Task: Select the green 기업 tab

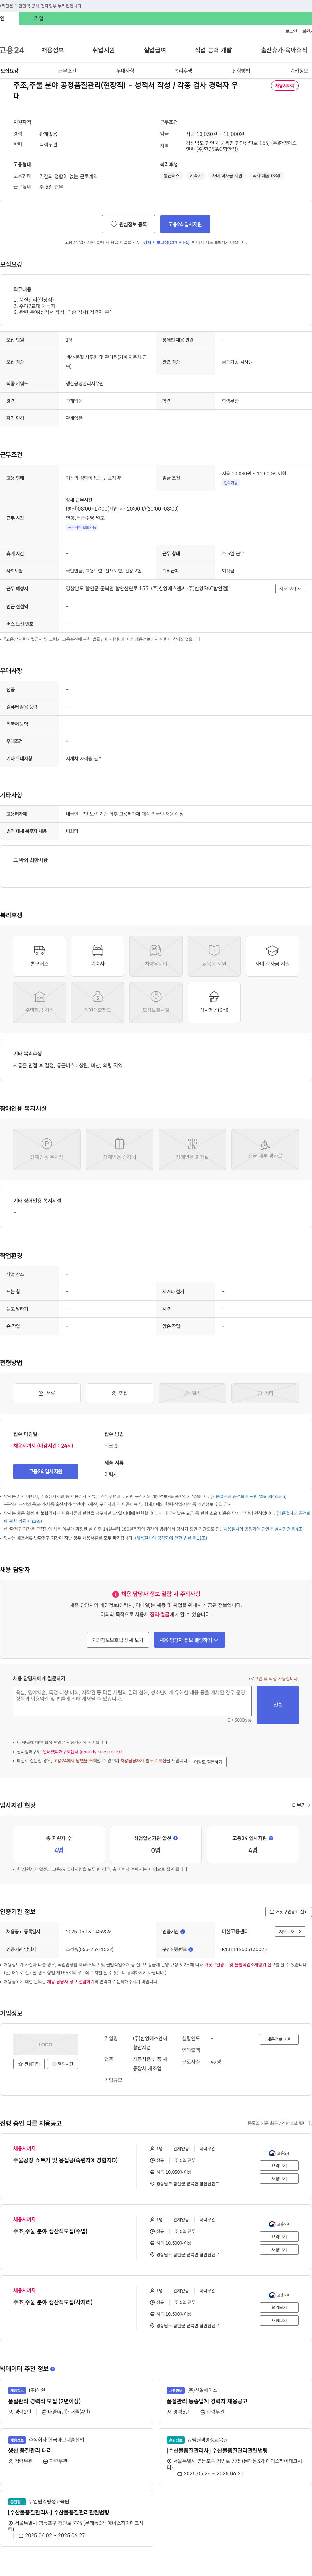Action: point(39,18)
